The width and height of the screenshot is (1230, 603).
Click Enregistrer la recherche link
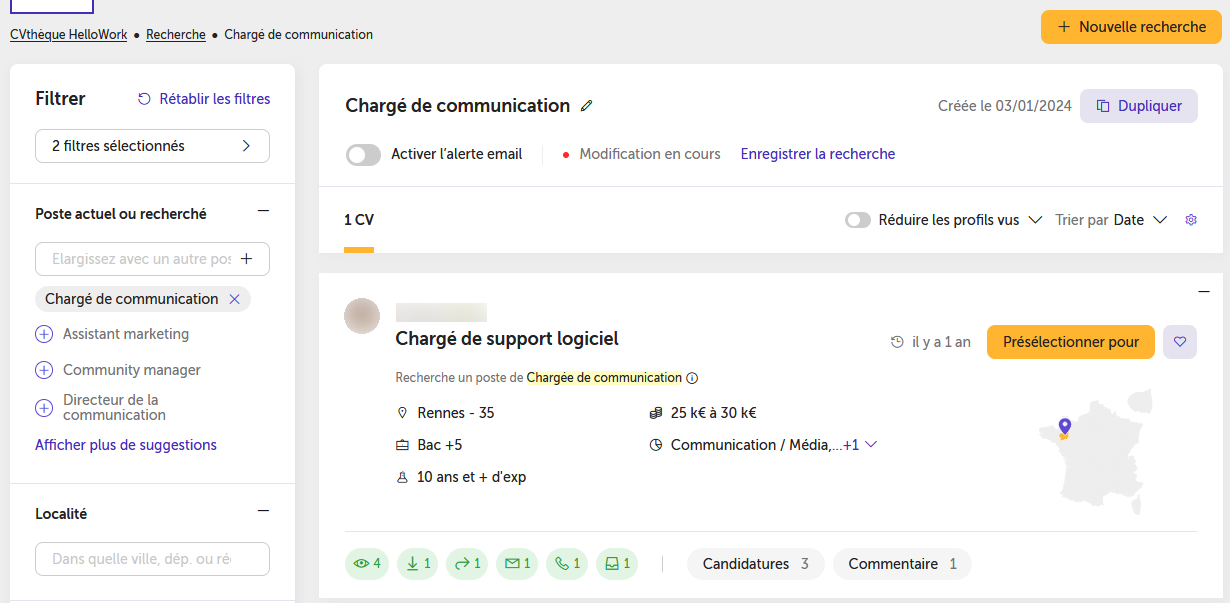[x=818, y=154]
